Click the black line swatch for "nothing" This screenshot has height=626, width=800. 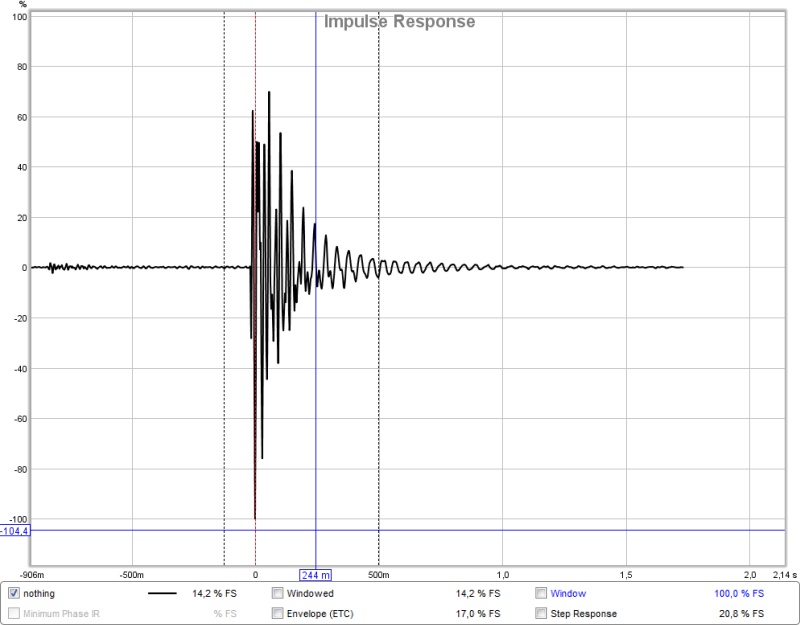click(162, 593)
